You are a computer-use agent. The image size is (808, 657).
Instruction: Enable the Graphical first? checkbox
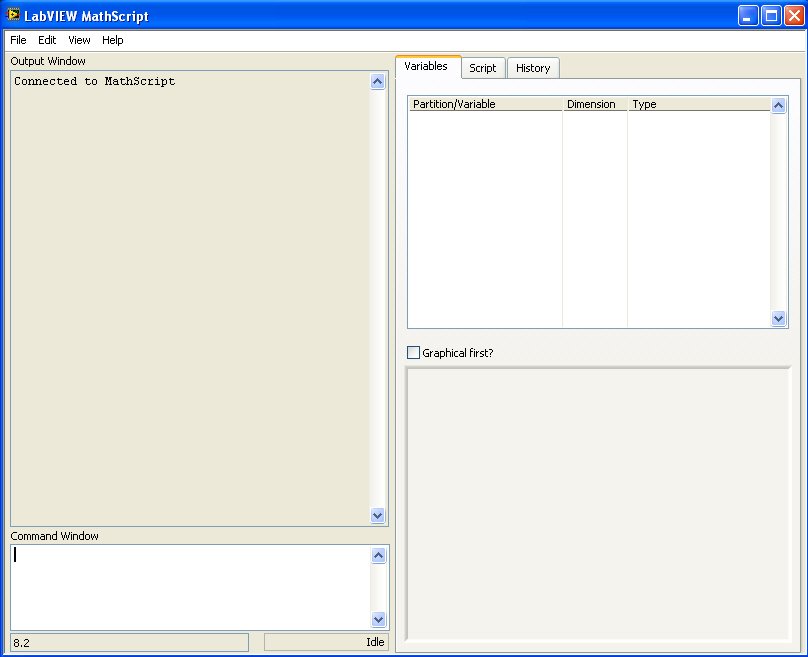[x=413, y=352]
